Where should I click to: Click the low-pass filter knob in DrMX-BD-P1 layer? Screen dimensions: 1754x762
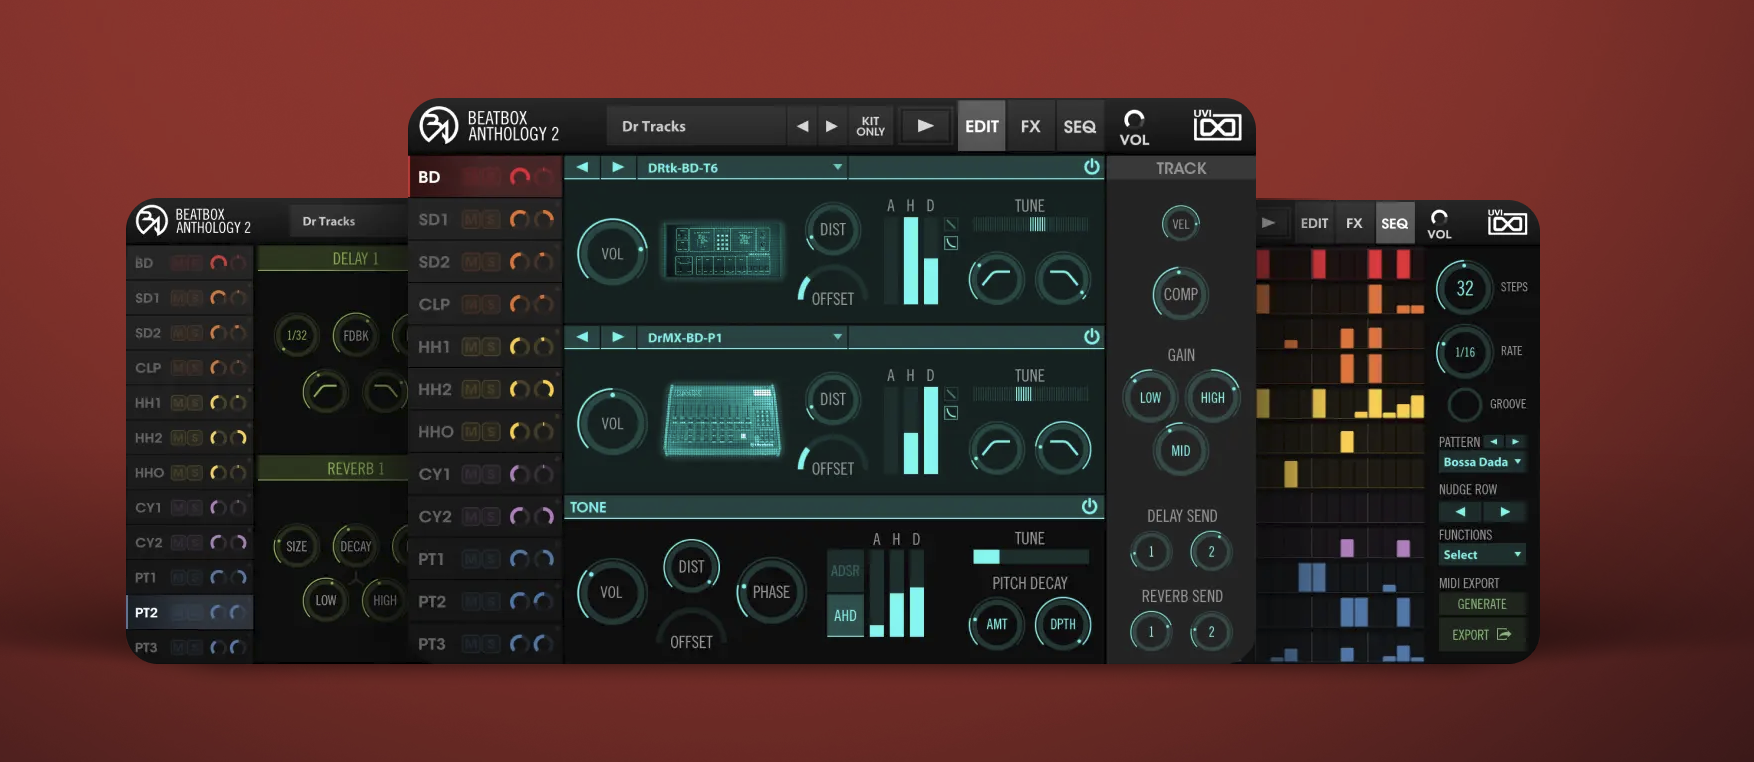(1062, 449)
